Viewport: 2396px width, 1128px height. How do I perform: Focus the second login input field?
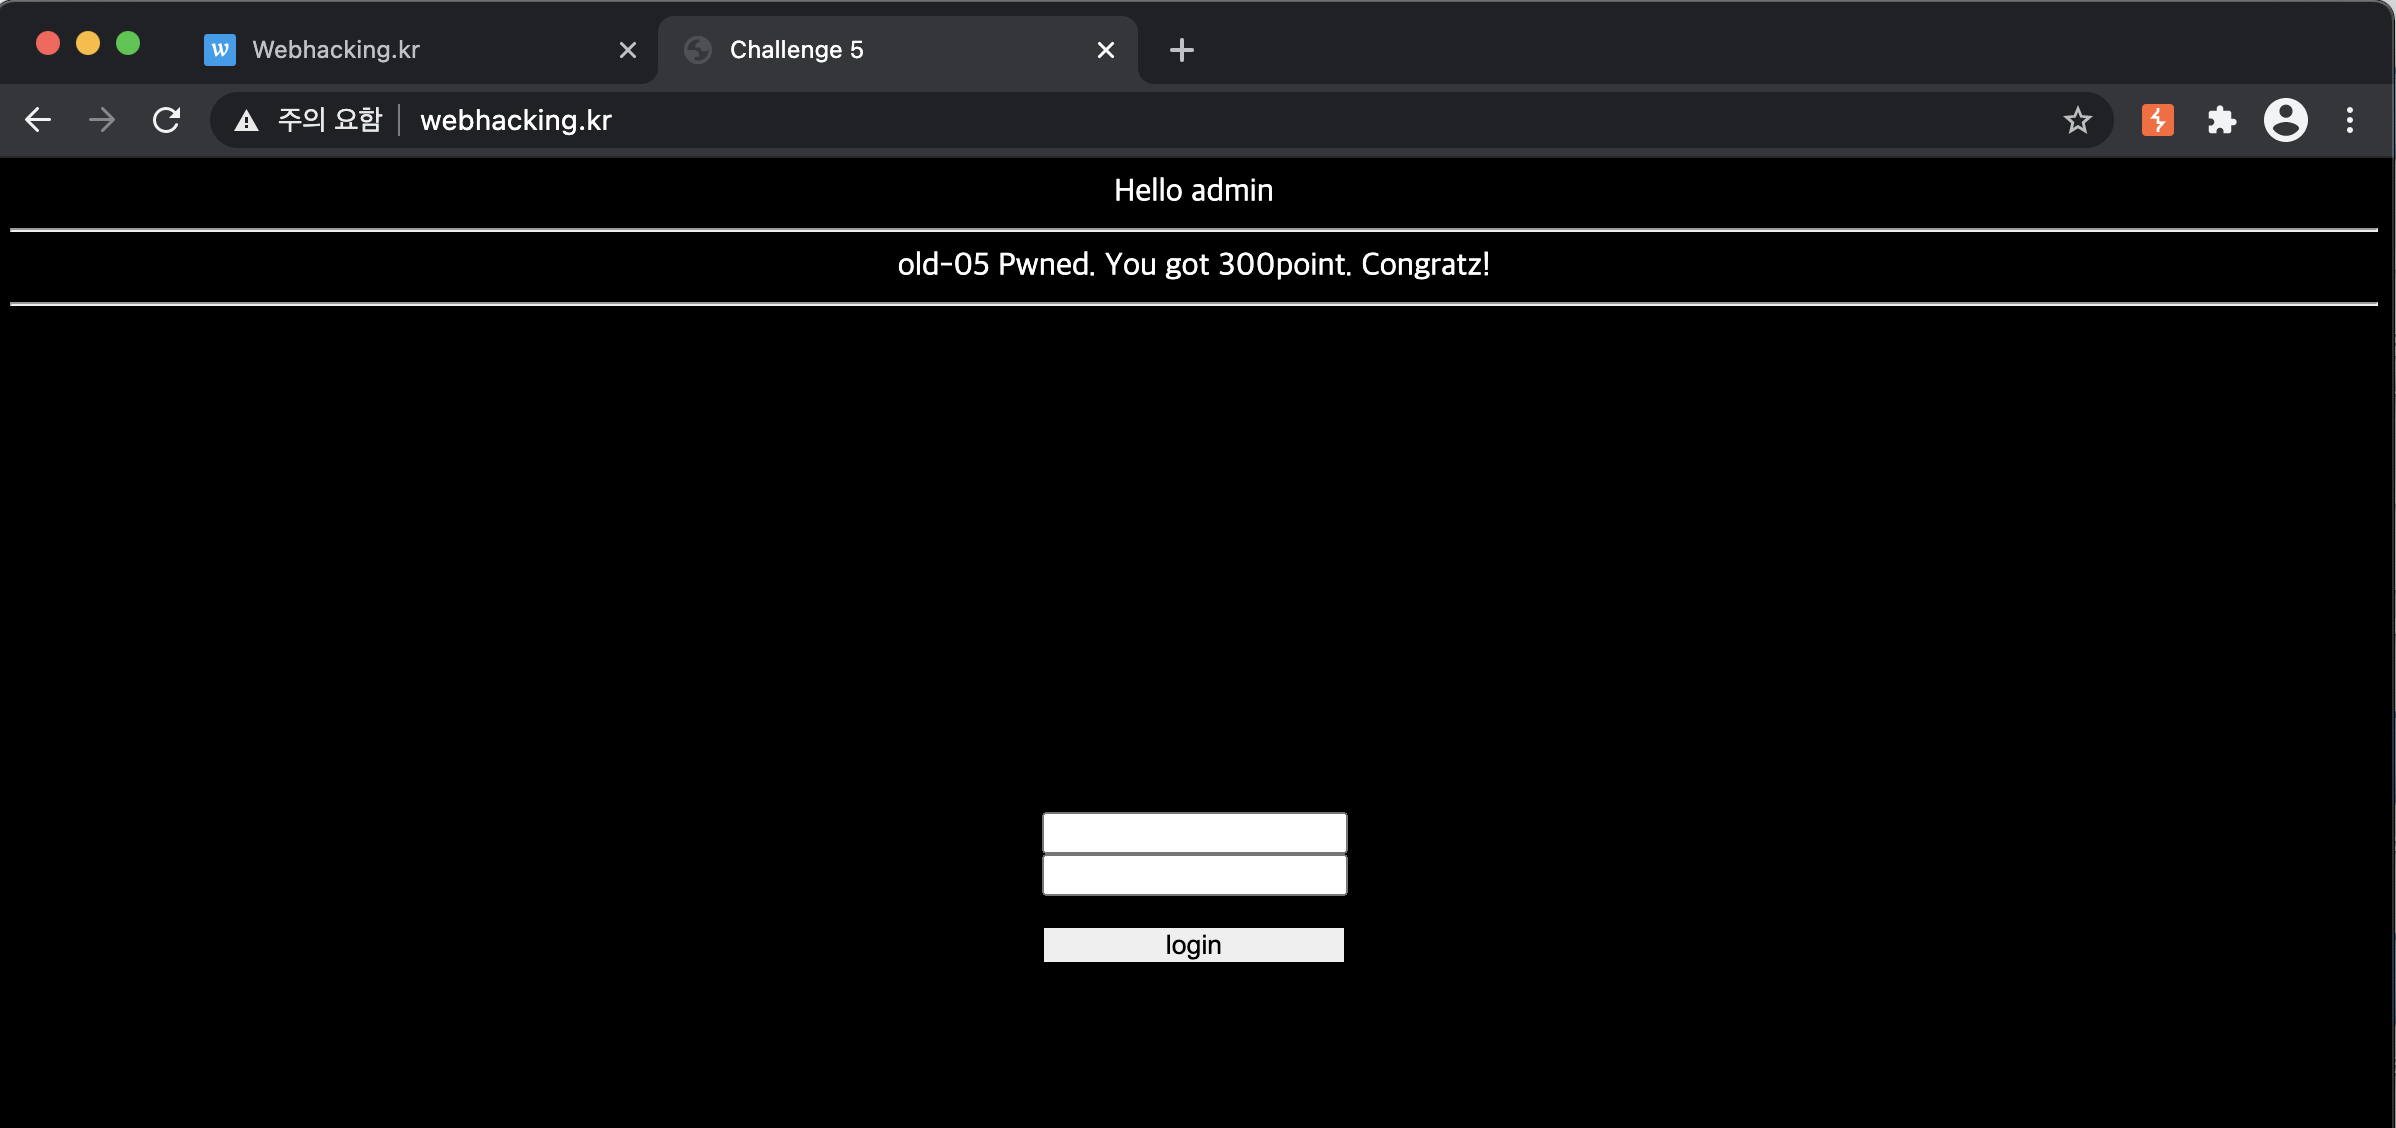[1194, 875]
